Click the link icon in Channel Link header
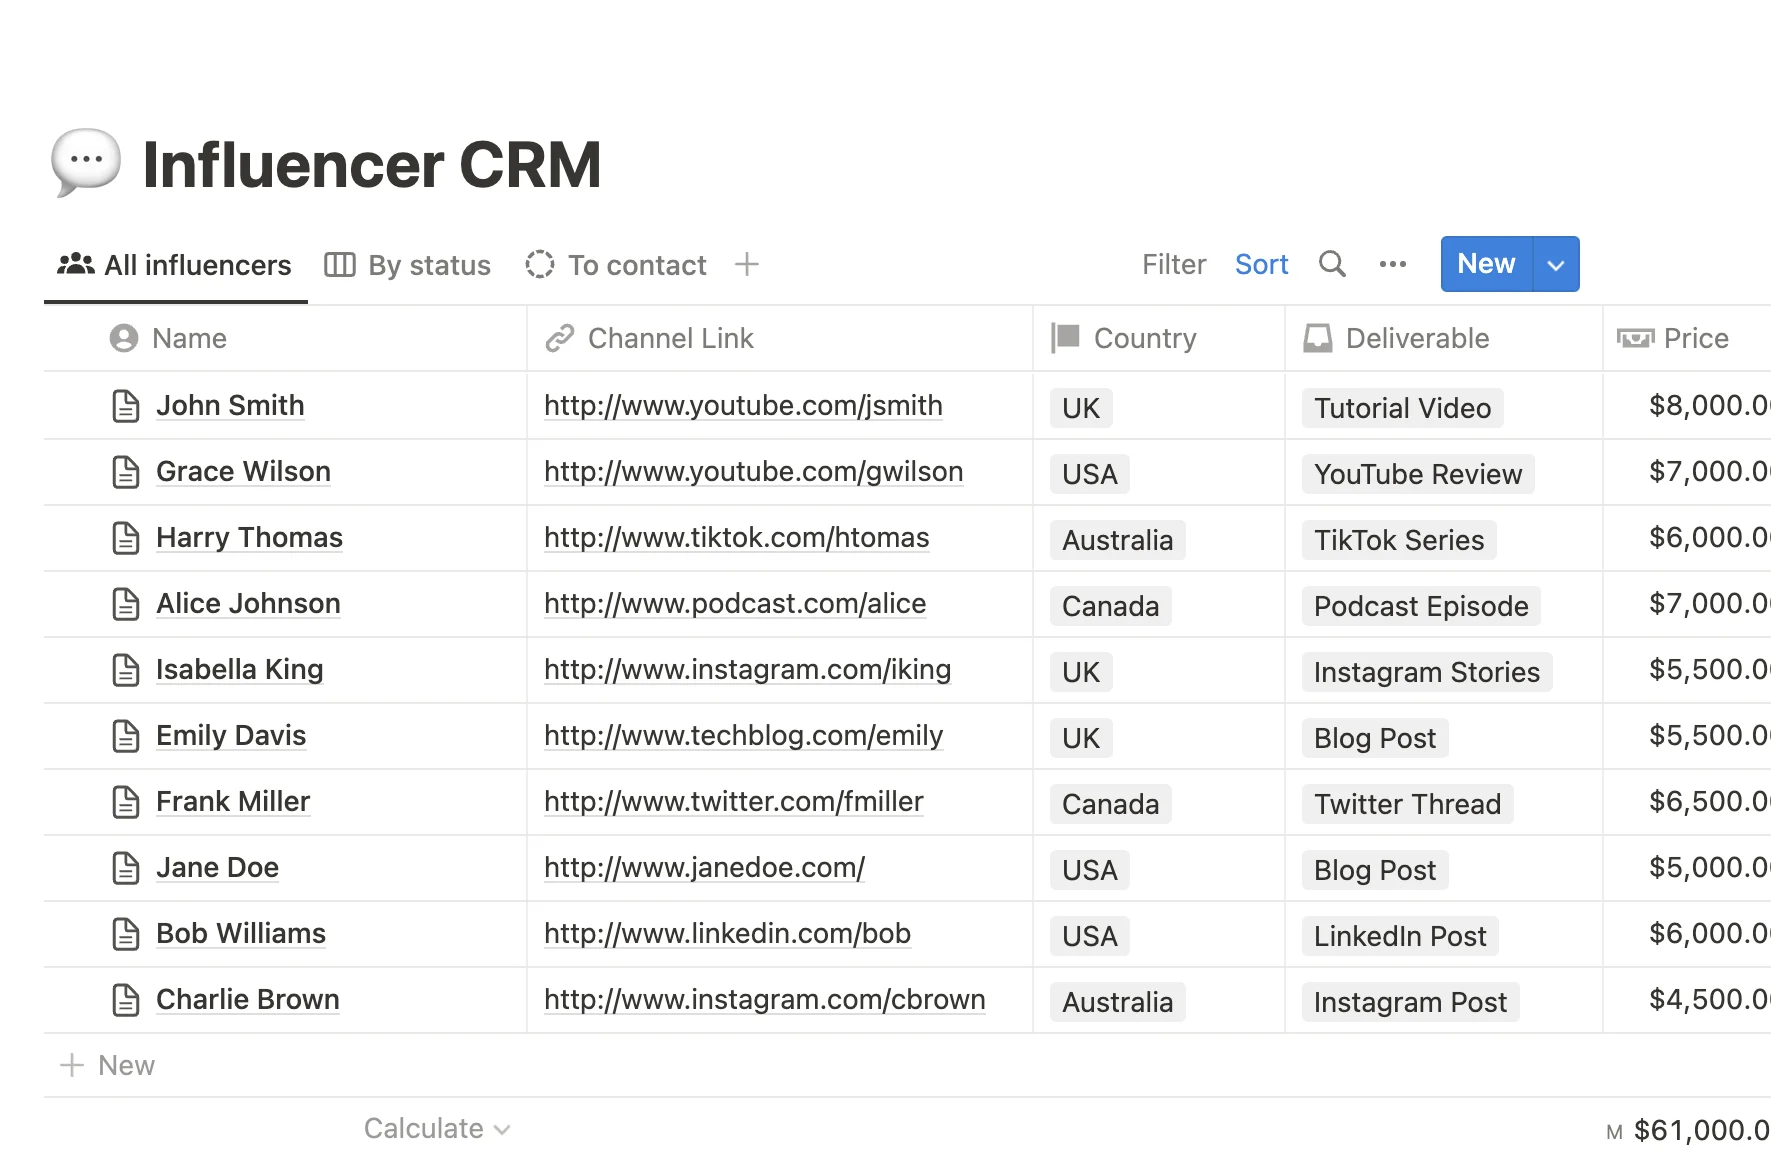Screen dimensions: 1771x1155 point(561,338)
